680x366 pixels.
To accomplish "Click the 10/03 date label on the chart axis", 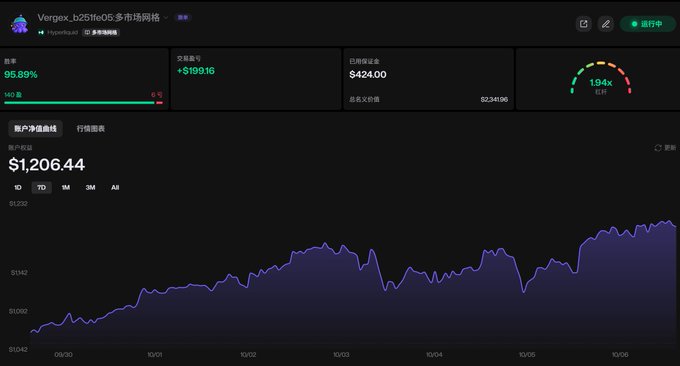I will pos(341,355).
